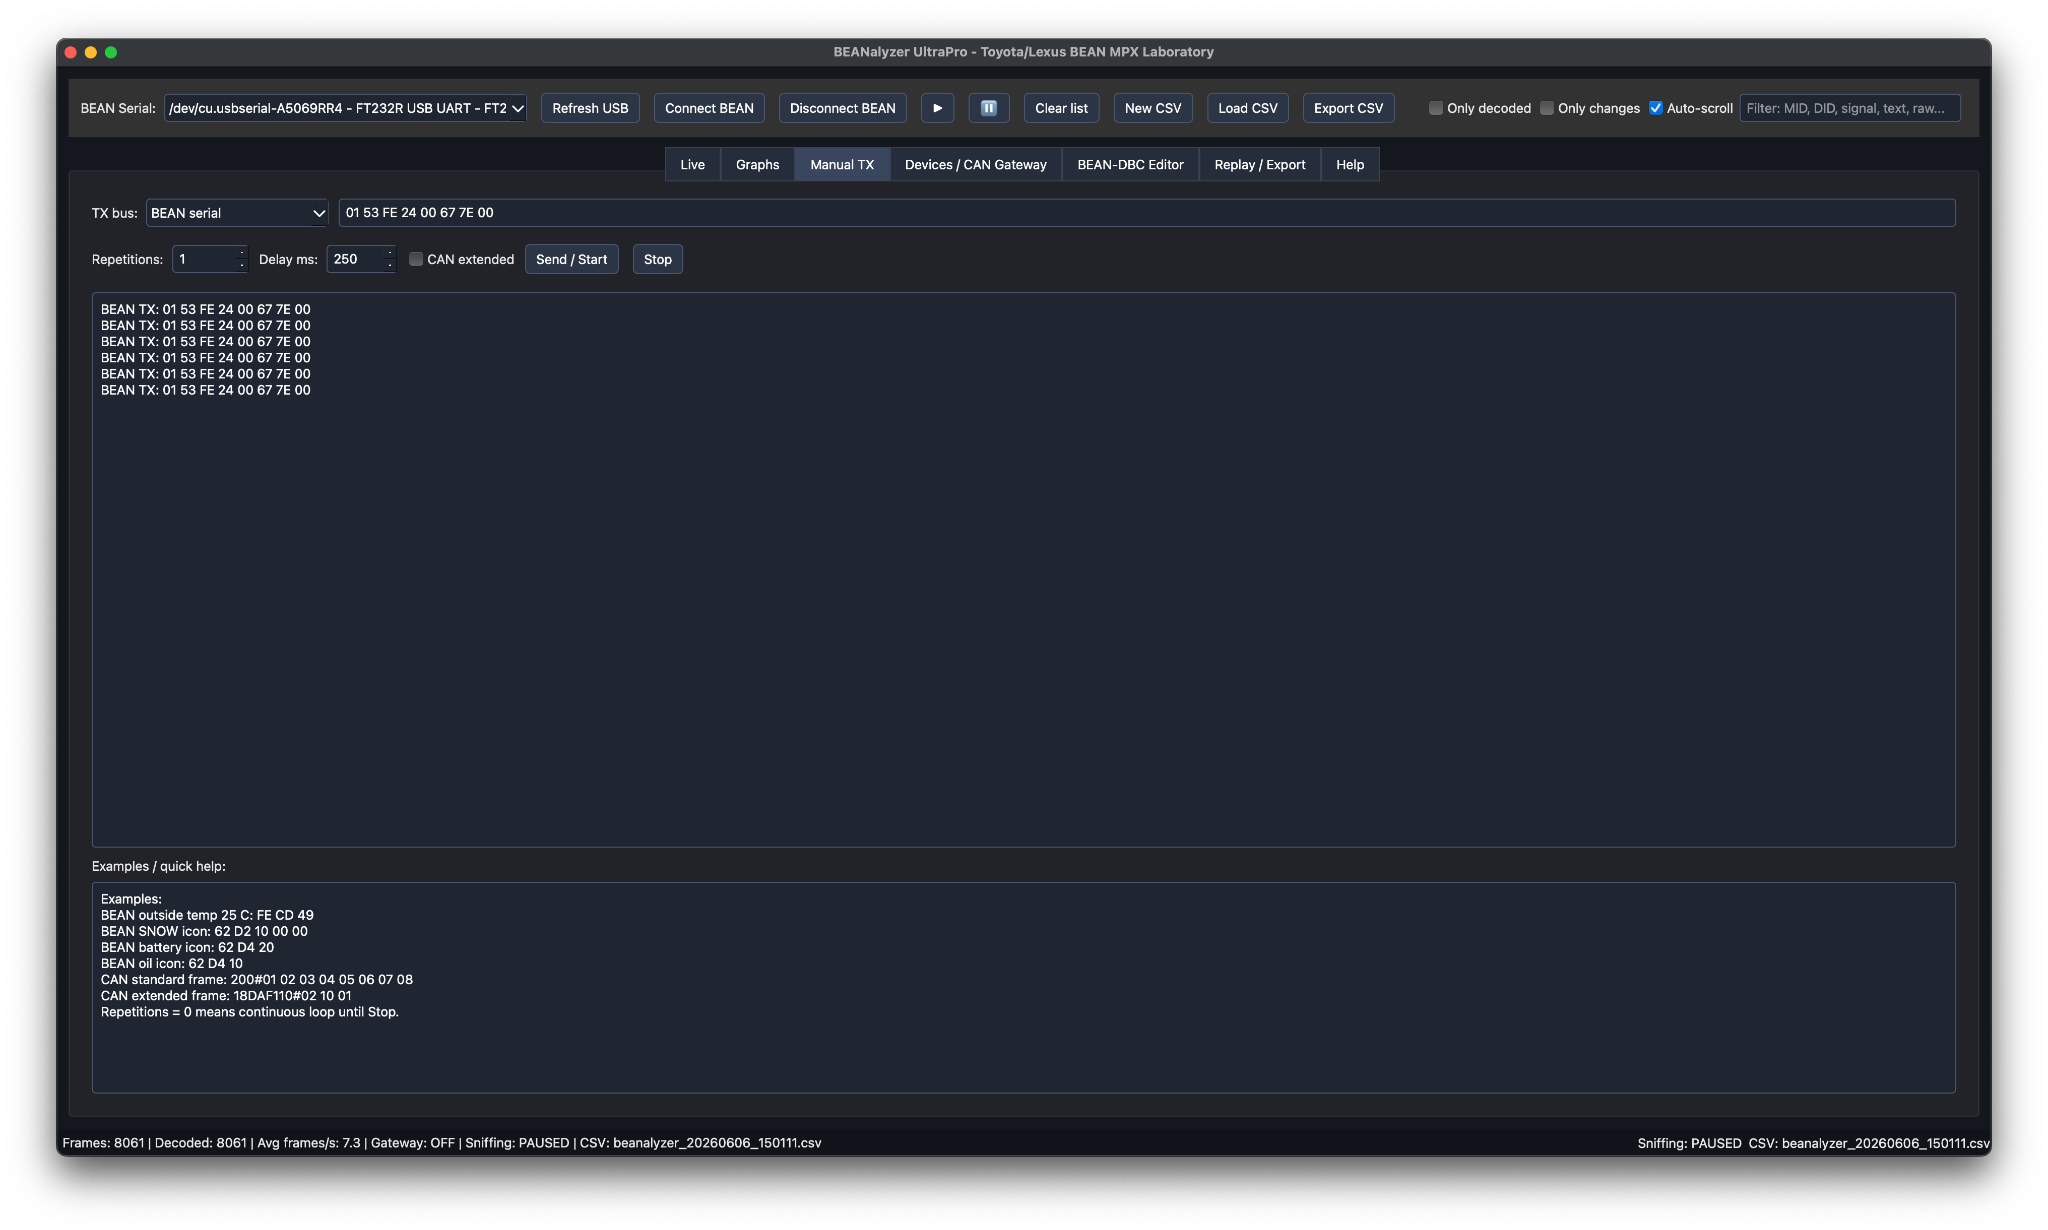Open the Help tab

(1350, 165)
